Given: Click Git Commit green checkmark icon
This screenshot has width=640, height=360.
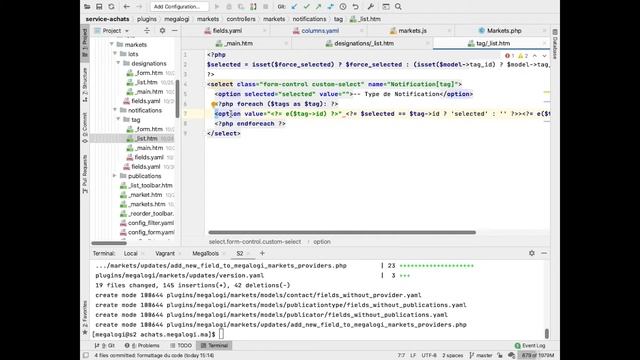Looking at the screenshot, I should click(x=307, y=7).
